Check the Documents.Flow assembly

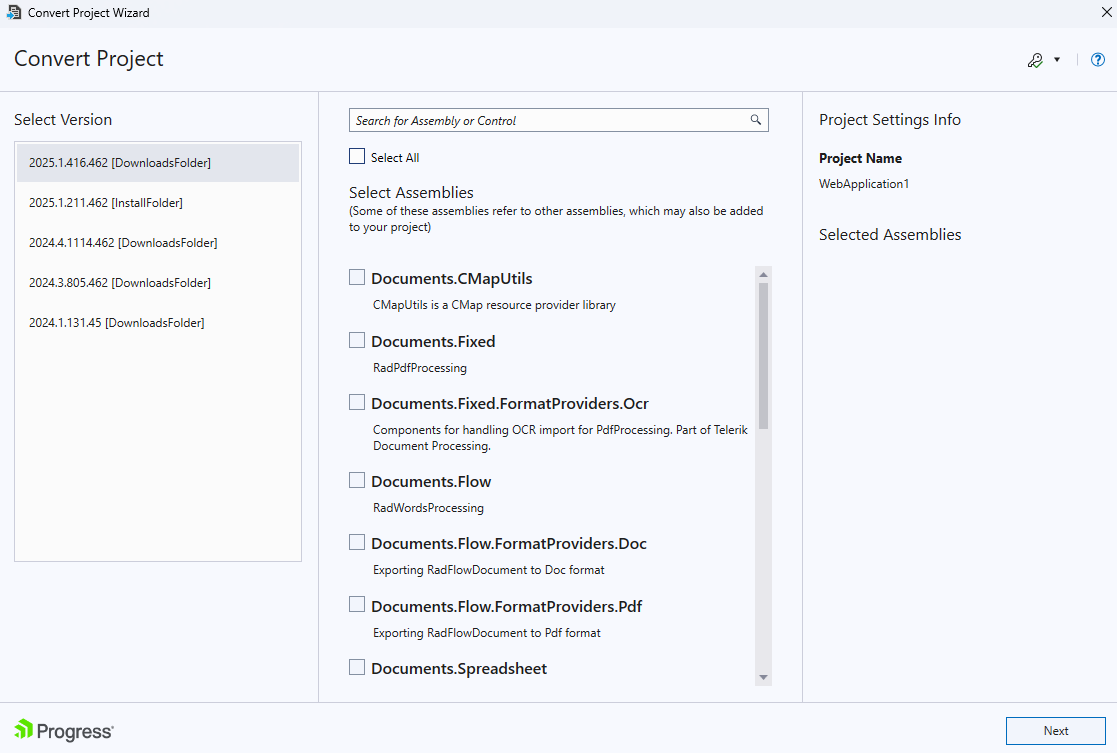pos(357,479)
